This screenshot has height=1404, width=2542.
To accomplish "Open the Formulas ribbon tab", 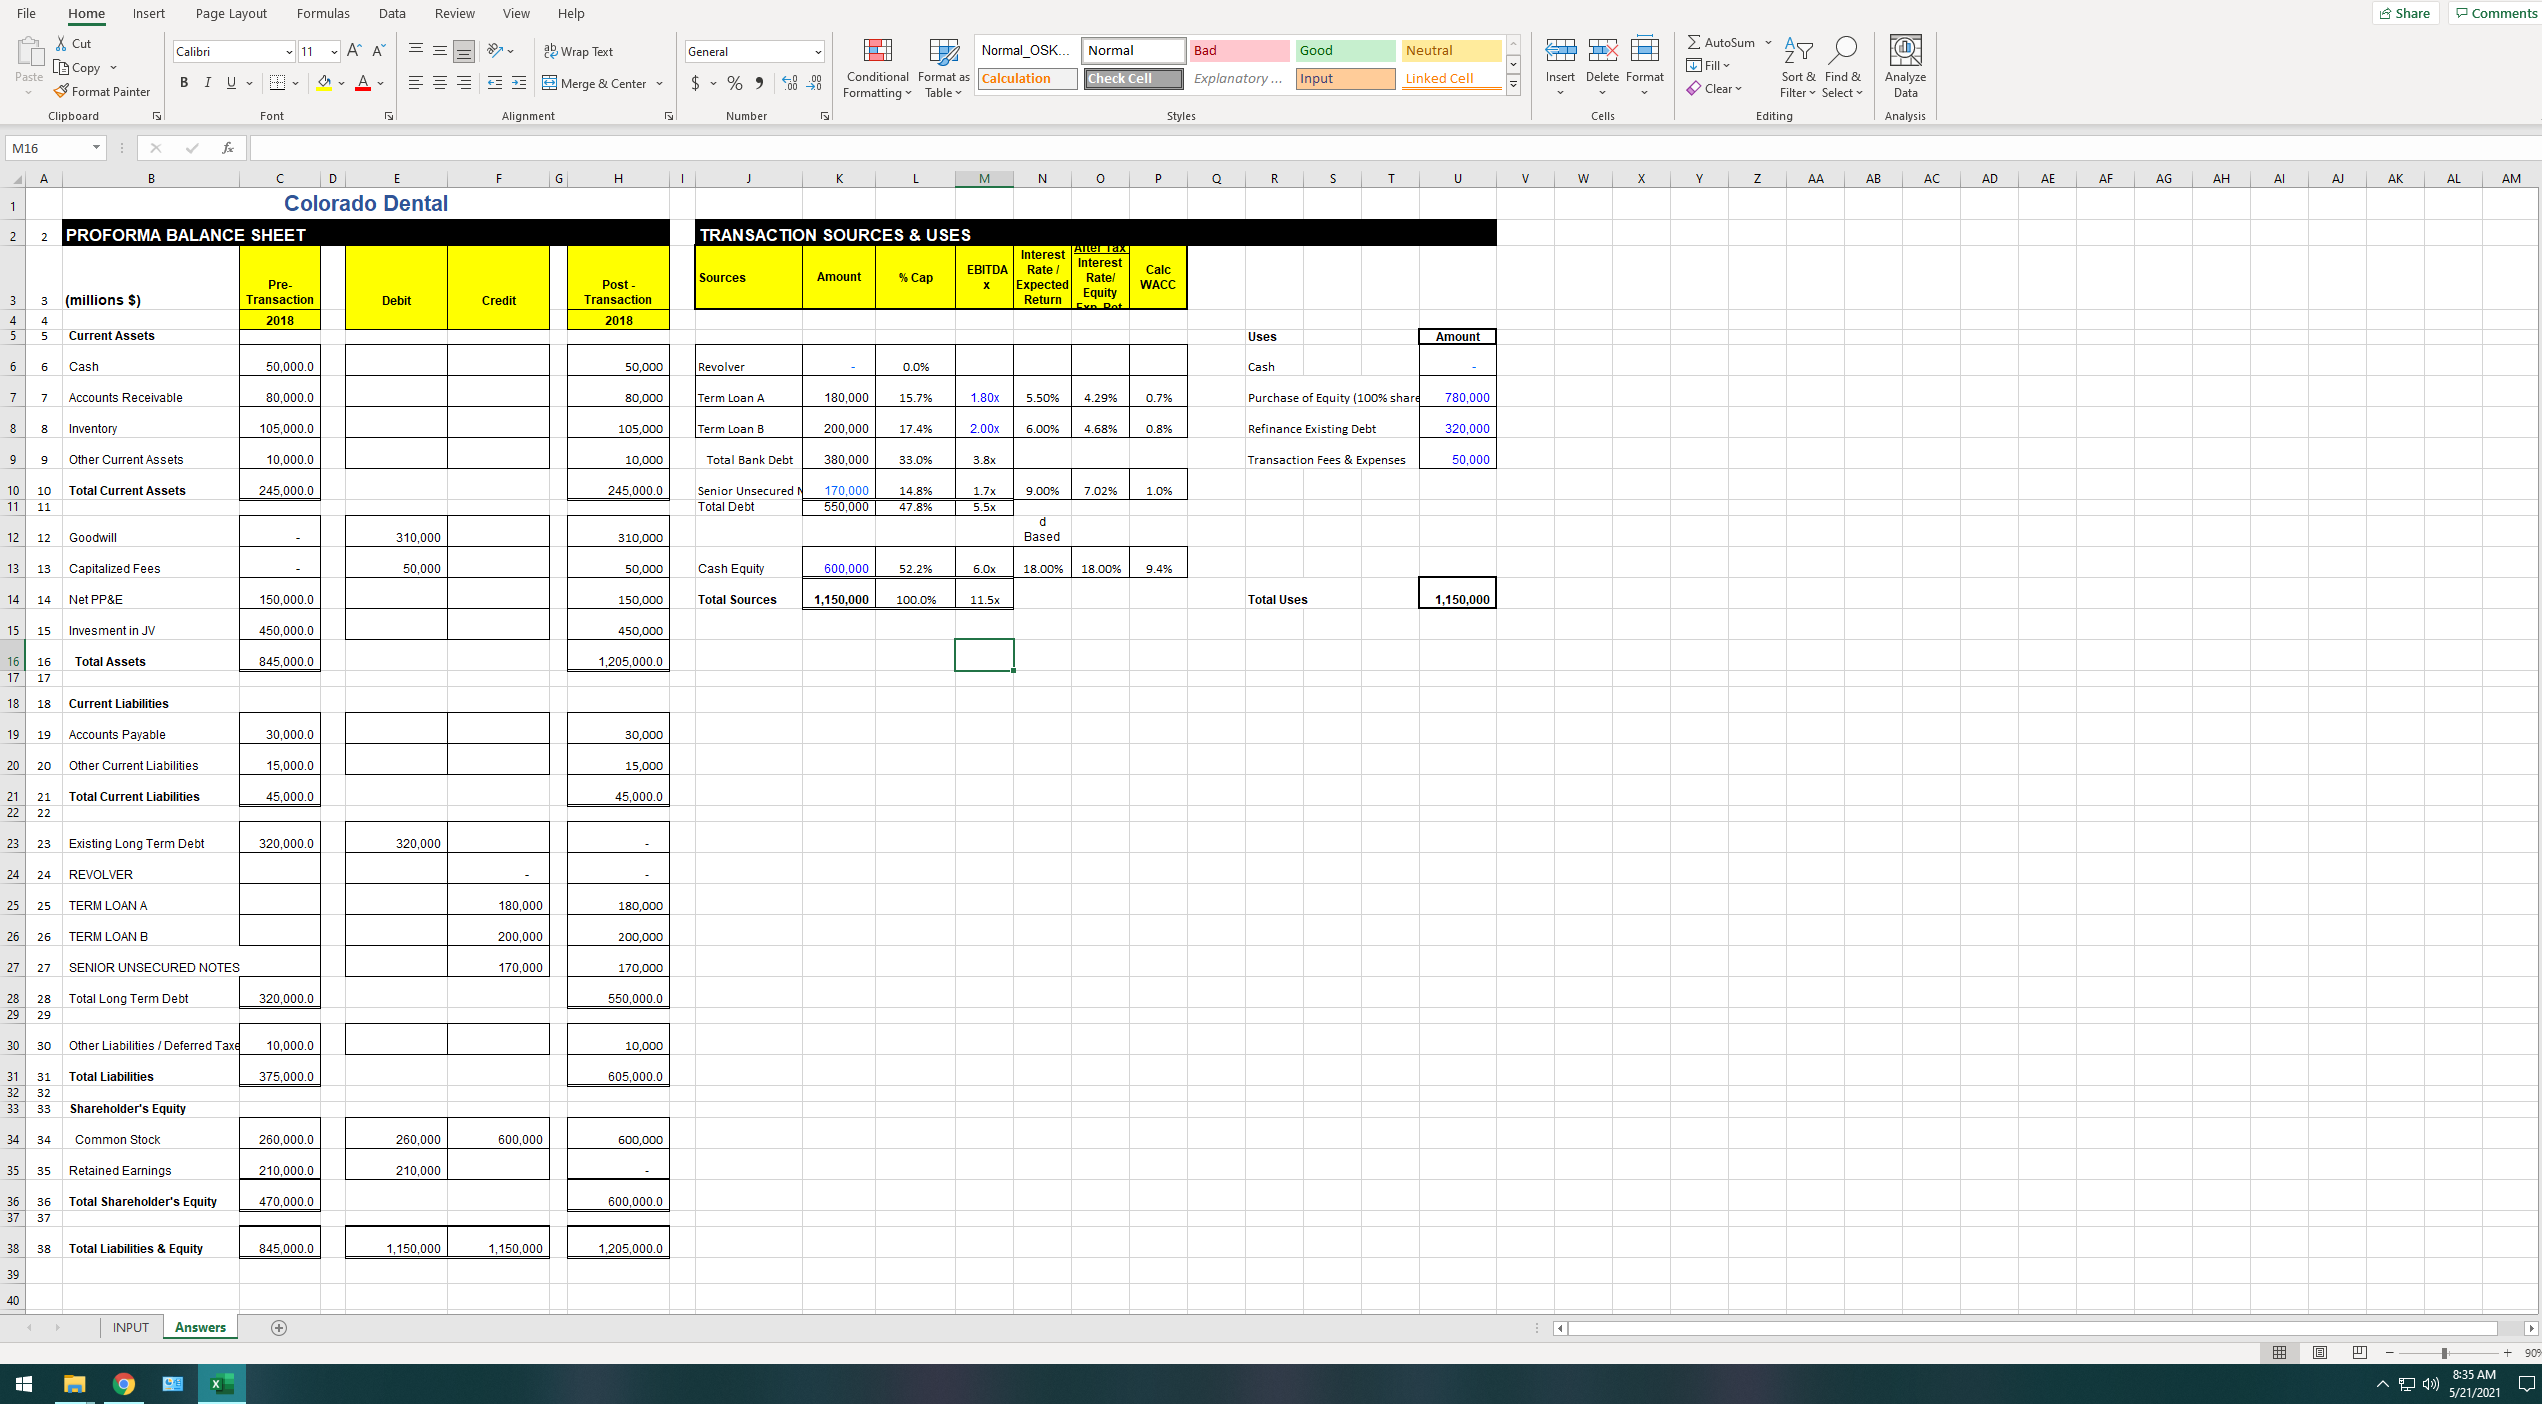I will coord(323,13).
